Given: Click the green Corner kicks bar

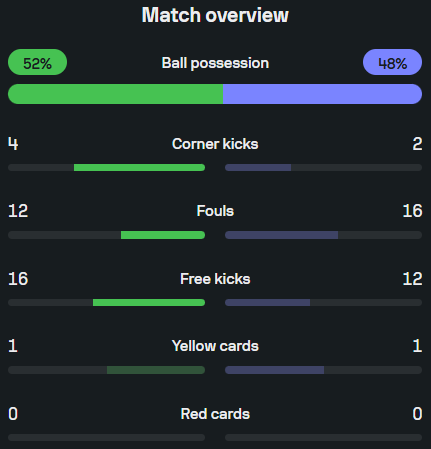Looking at the screenshot, I should point(139,167).
